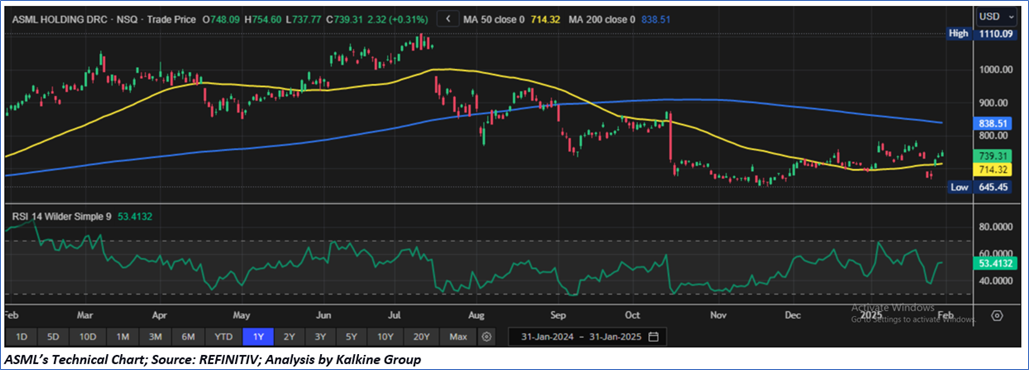Screen dimensions: 1029x370
Task: Open the calendar date picker icon
Action: click(x=653, y=337)
